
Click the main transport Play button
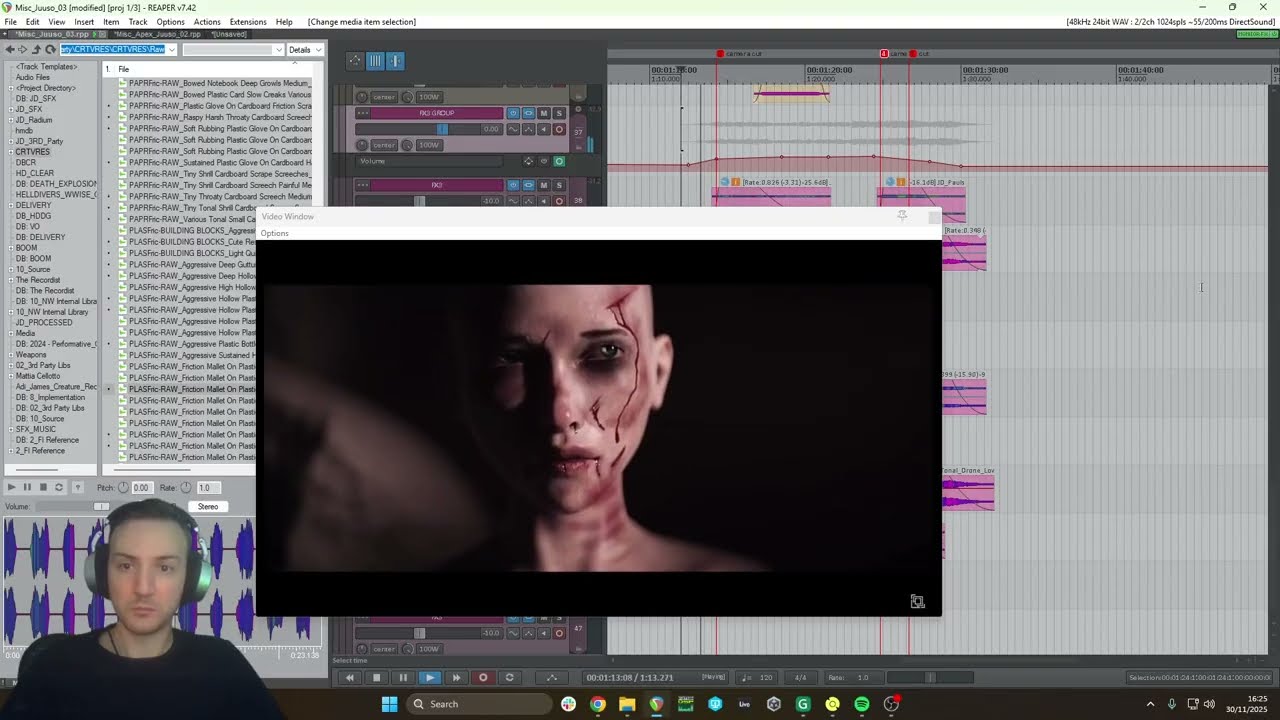(x=430, y=677)
